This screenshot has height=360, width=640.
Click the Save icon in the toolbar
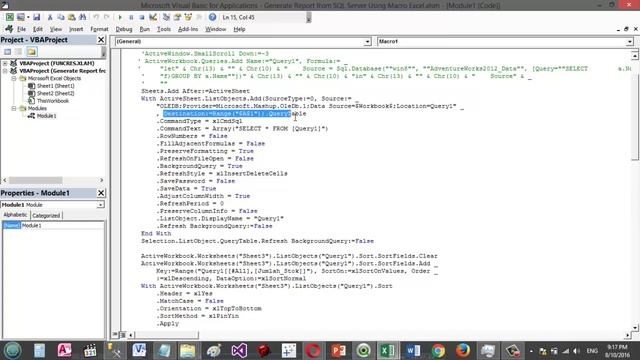(x=36, y=17)
